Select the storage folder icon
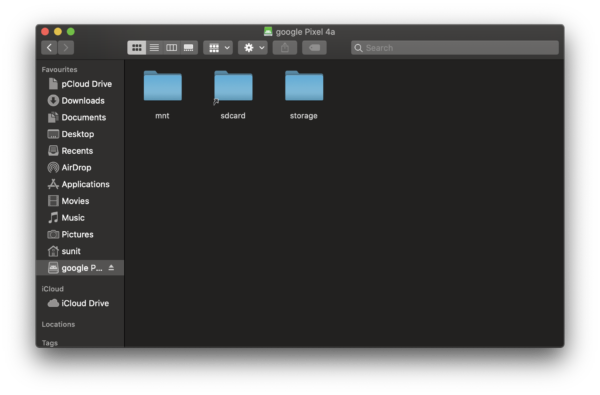Image resolution: width=600 pixels, height=395 pixels. (304, 86)
